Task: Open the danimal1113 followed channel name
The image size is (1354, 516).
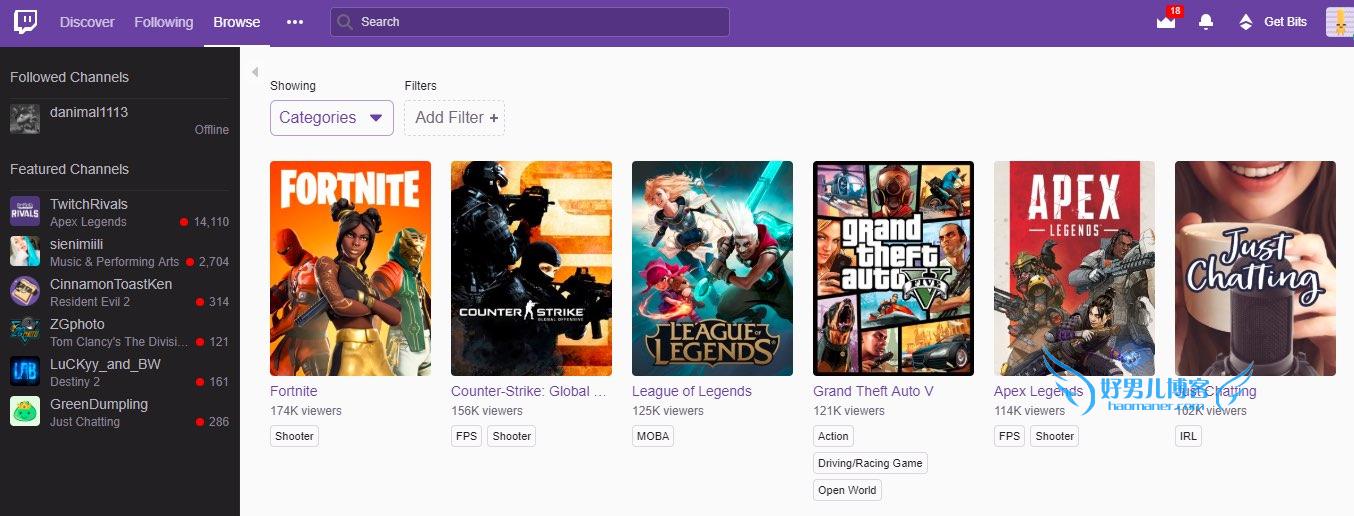Action: click(x=89, y=112)
